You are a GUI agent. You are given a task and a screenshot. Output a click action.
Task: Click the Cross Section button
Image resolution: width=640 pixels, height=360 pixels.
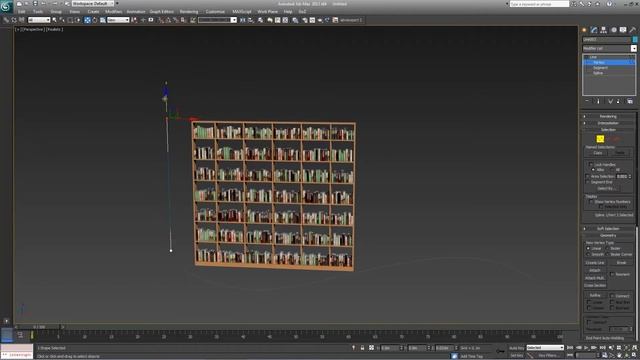click(595, 285)
